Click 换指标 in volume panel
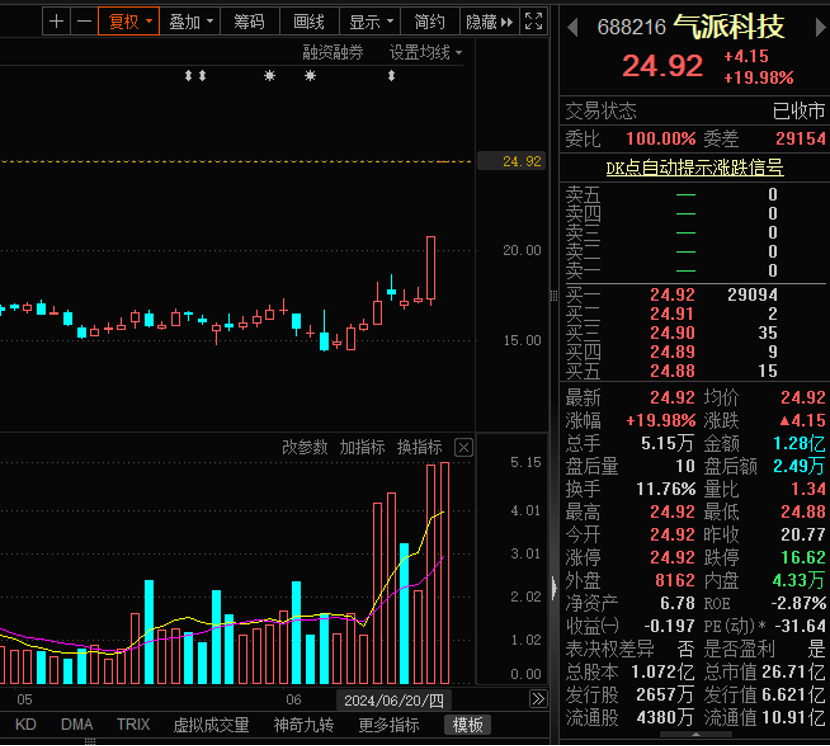Image resolution: width=830 pixels, height=746 pixels. click(x=419, y=447)
